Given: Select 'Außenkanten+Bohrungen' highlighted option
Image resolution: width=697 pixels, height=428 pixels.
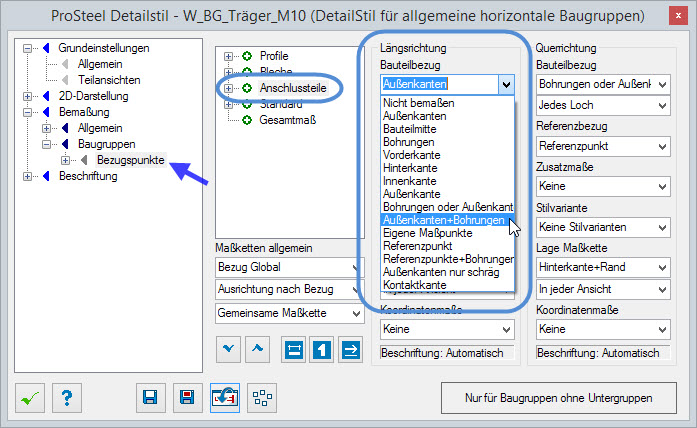Looking at the screenshot, I should (448, 220).
